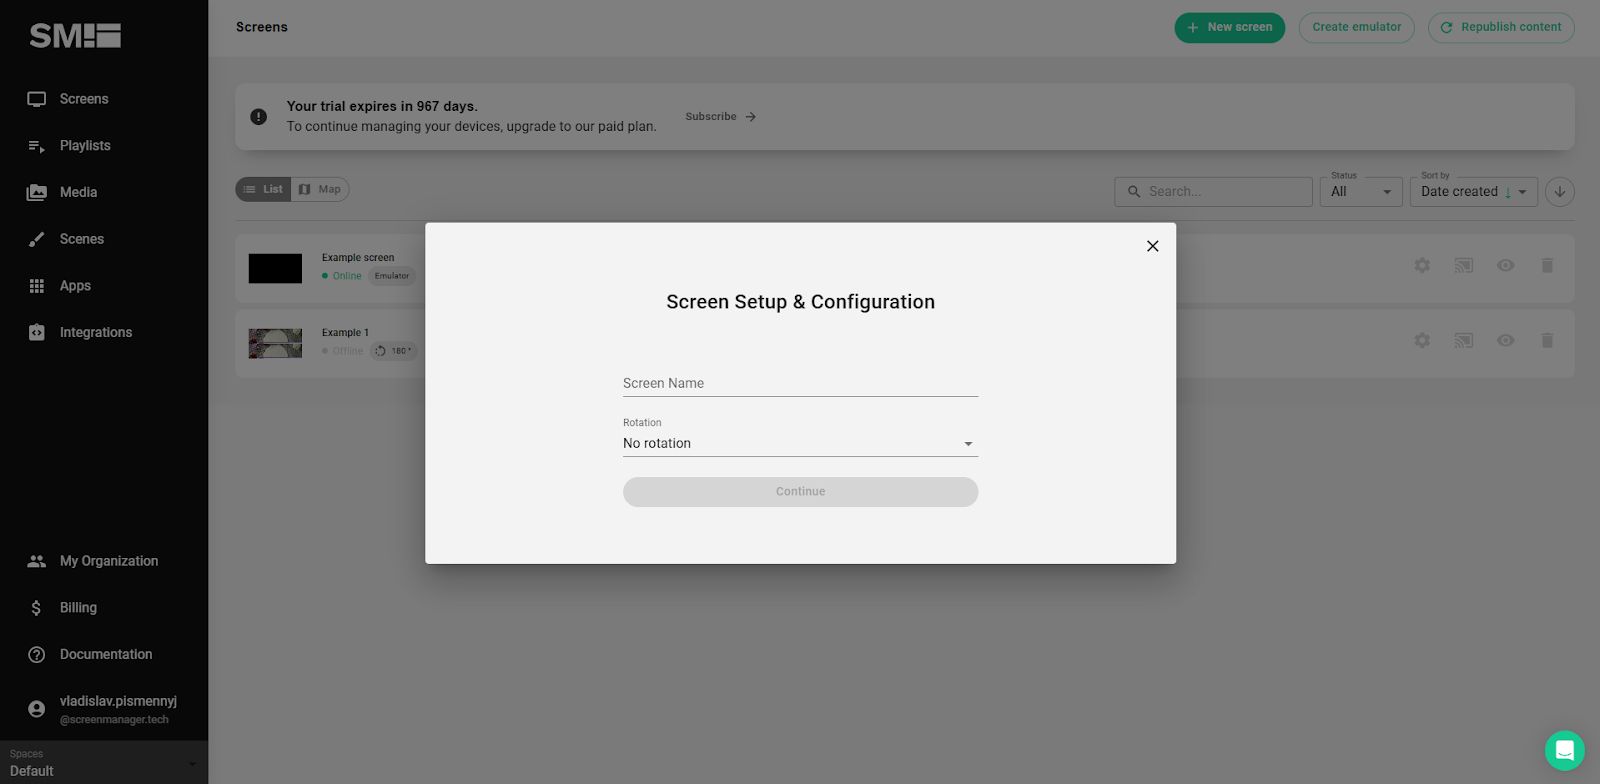This screenshot has height=784, width=1600.
Task: Click the SM logo
Action: tap(75, 36)
